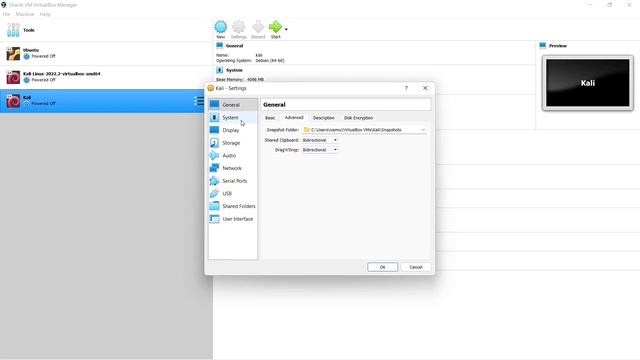Viewport: 640px width, 360px height.
Task: Switch to the Advanced tab
Action: tap(294, 118)
